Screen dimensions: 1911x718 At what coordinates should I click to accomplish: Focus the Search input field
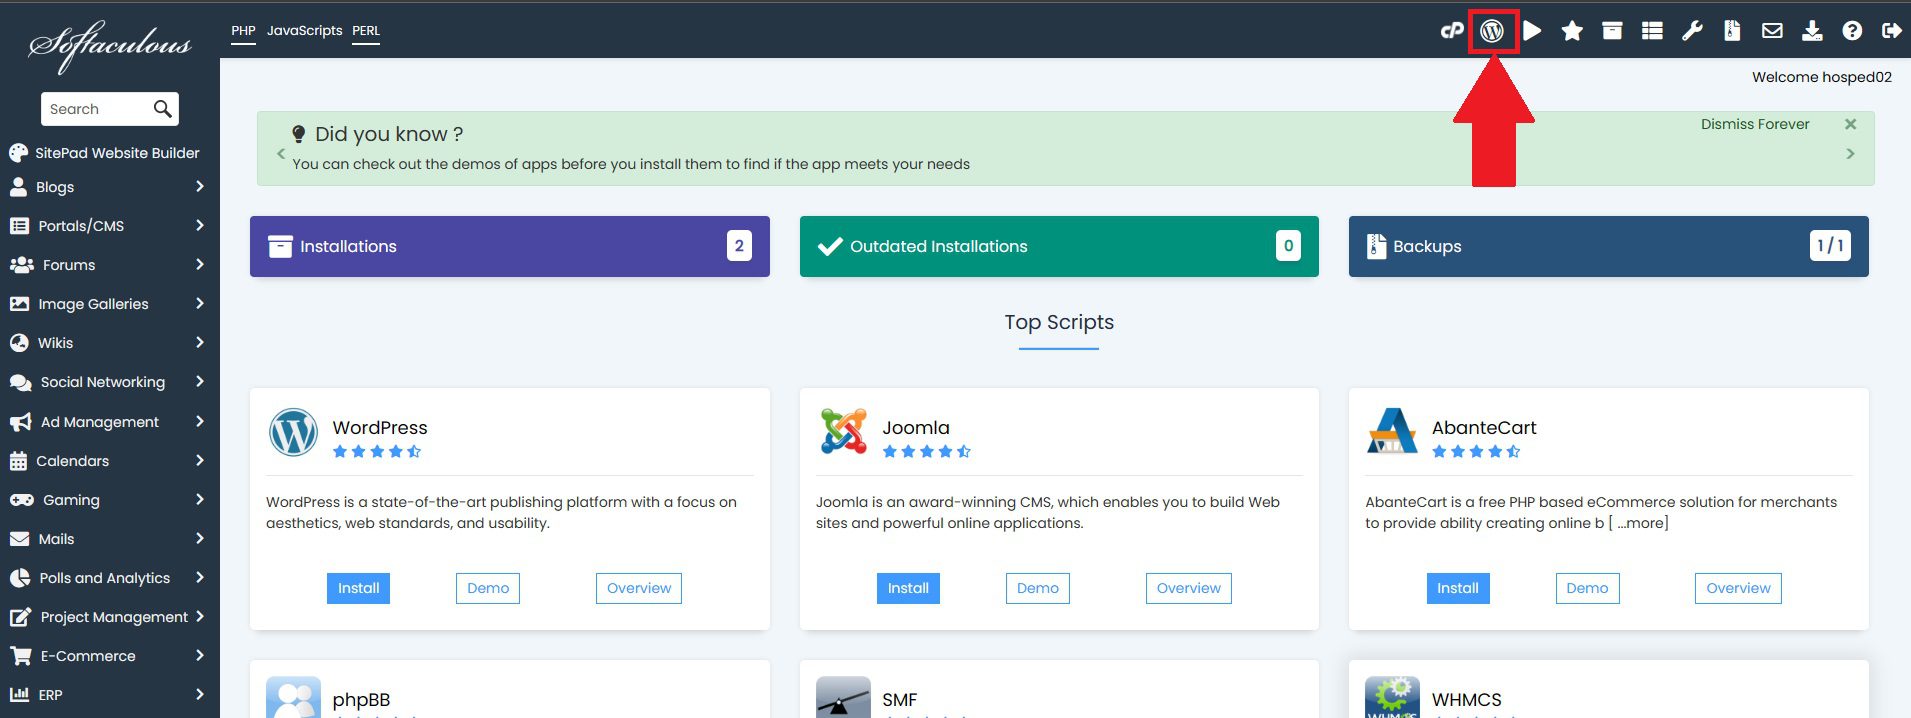[97, 109]
